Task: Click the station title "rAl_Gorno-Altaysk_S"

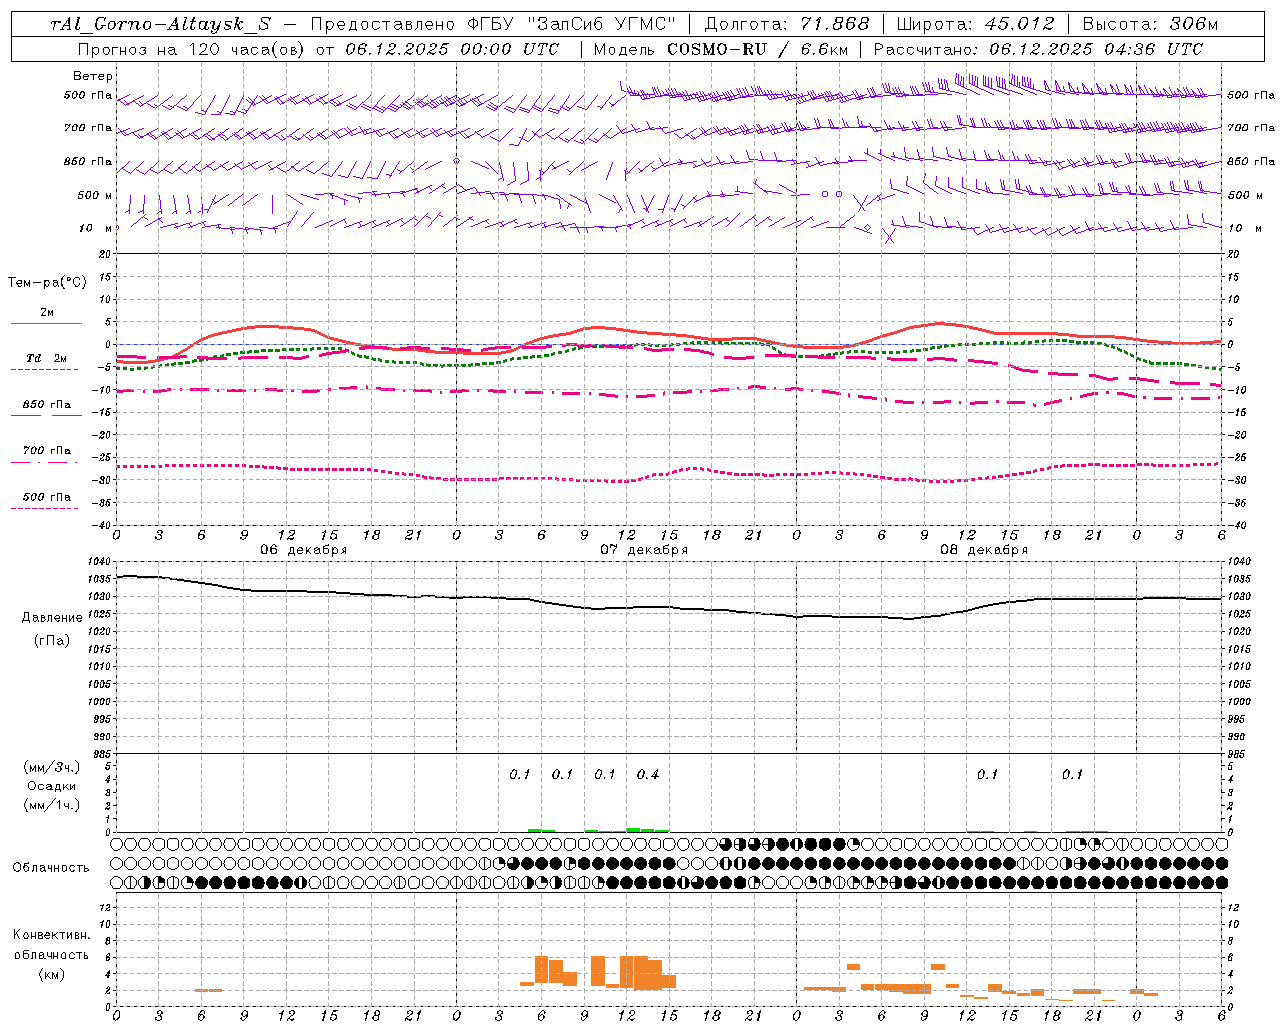Action: click(x=160, y=24)
